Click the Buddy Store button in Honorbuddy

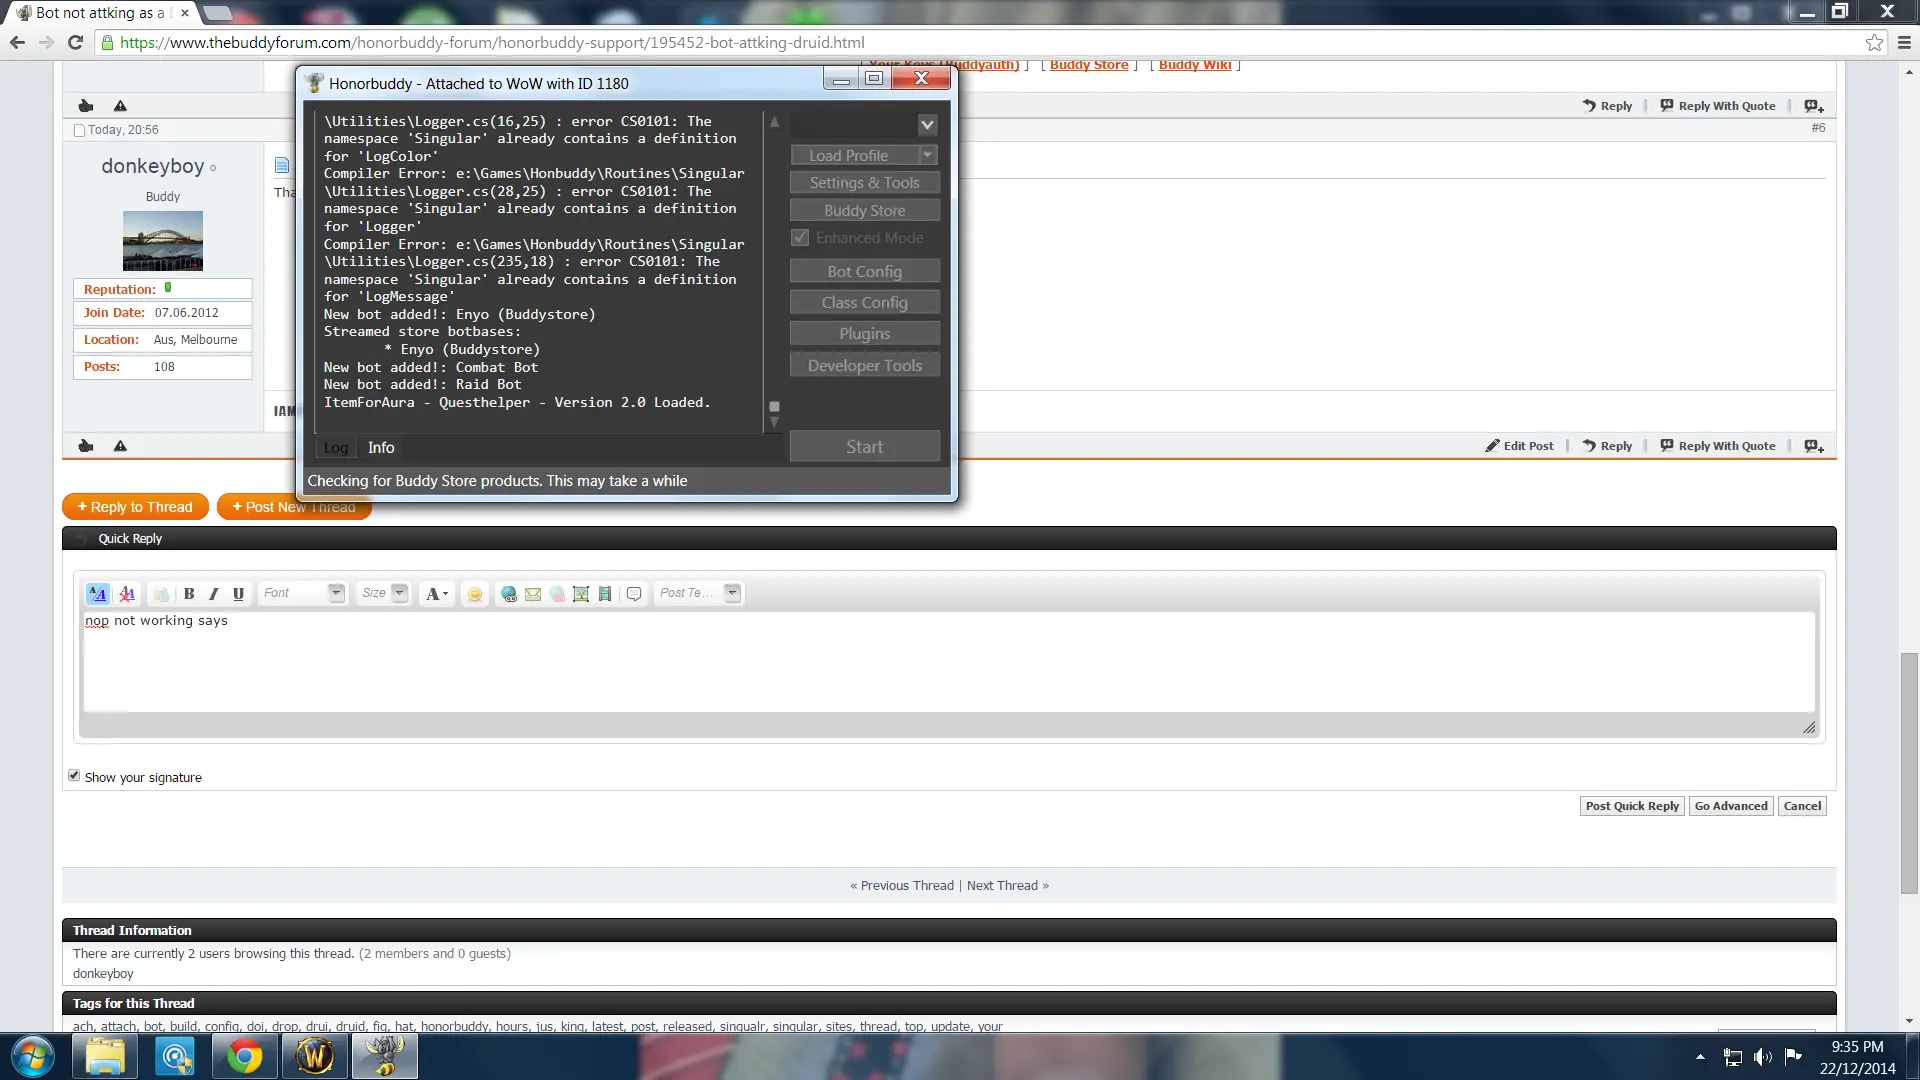point(865,211)
